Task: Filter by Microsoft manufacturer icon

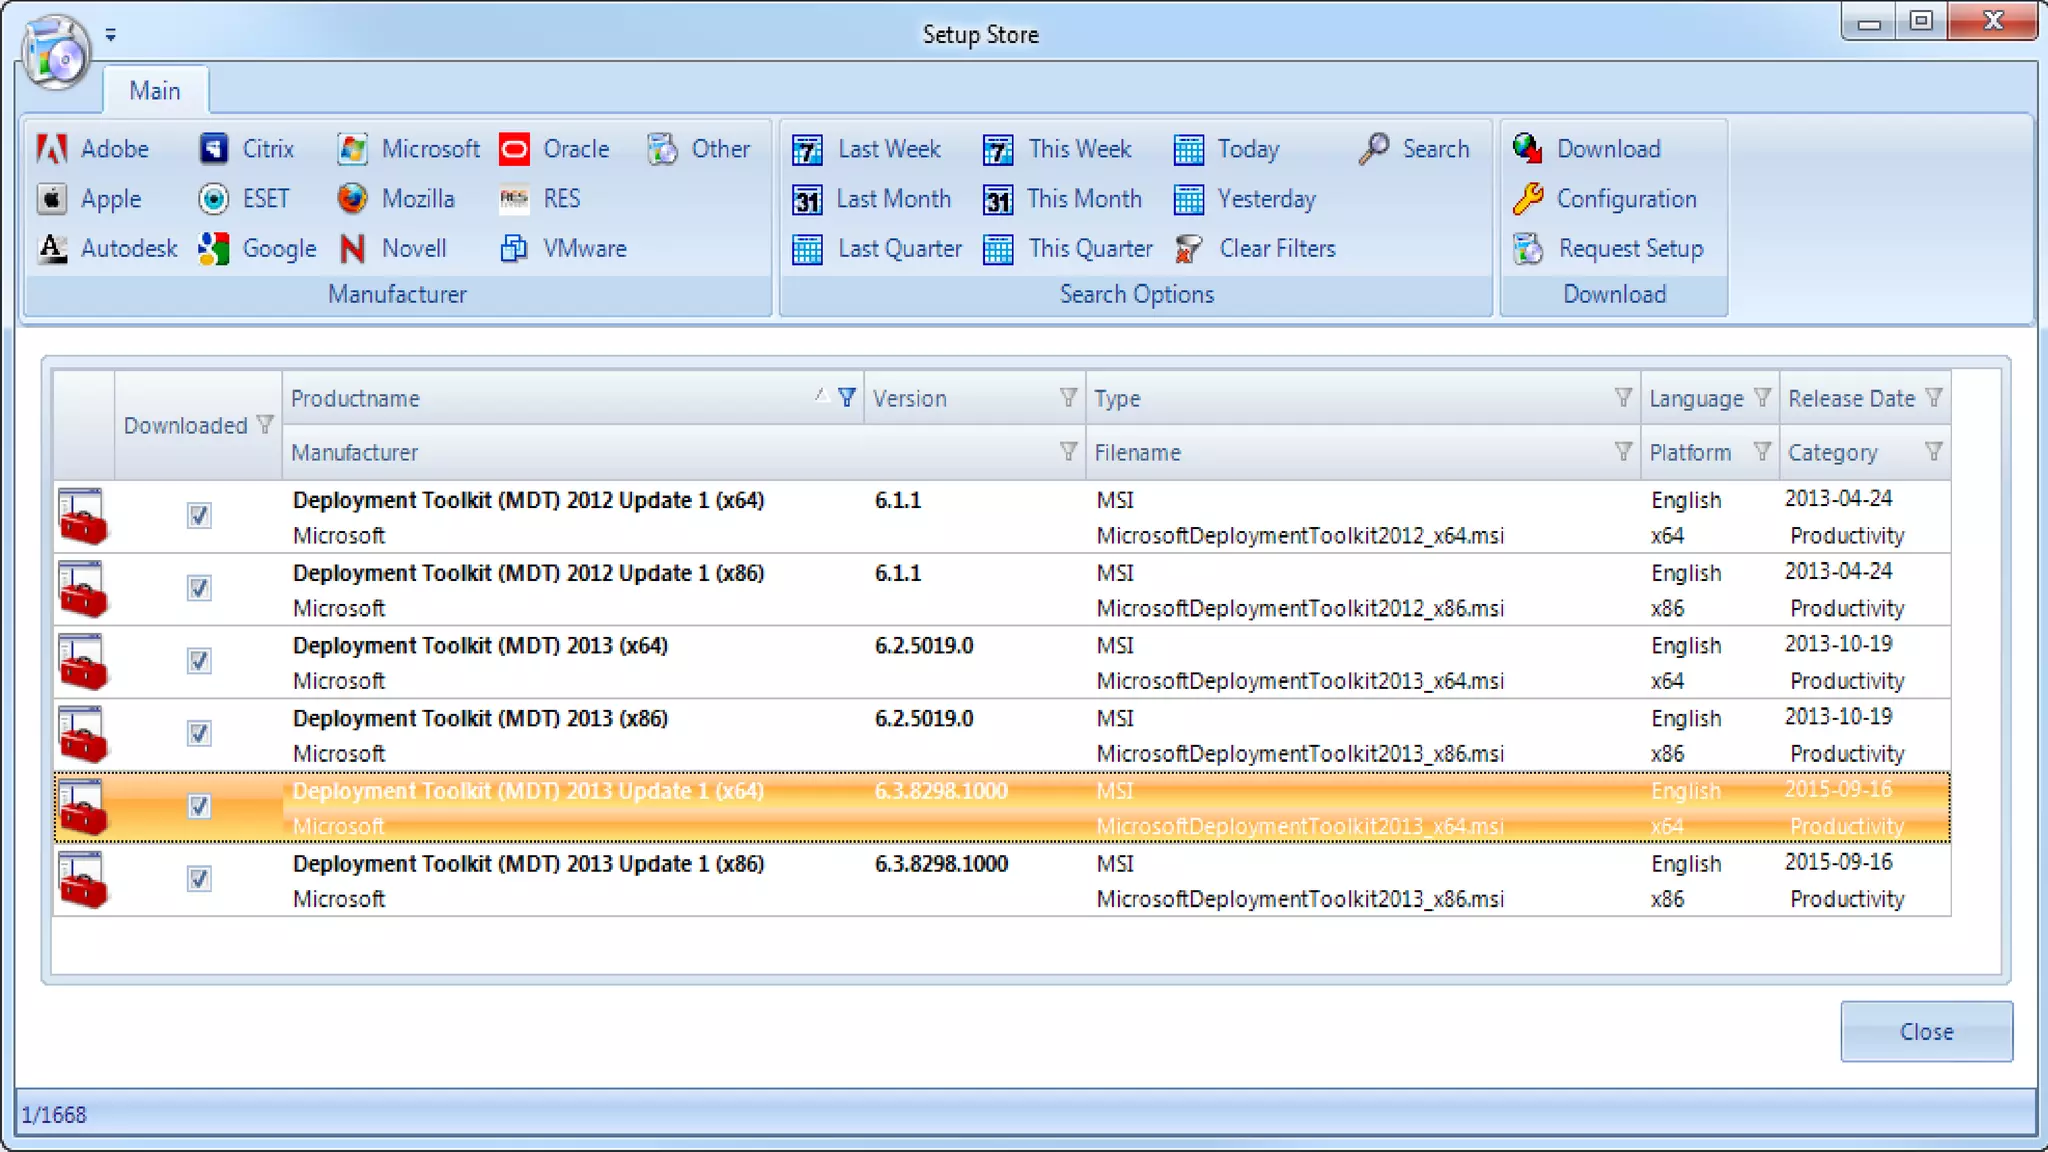Action: tap(352, 149)
